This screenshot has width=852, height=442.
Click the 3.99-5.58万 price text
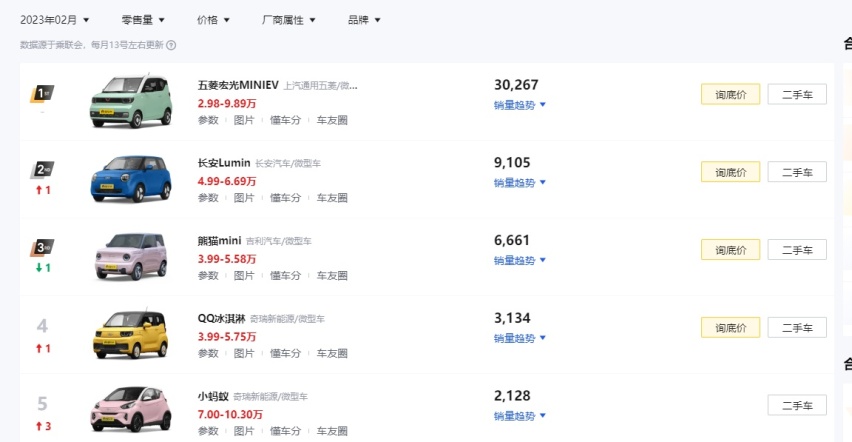click(227, 259)
